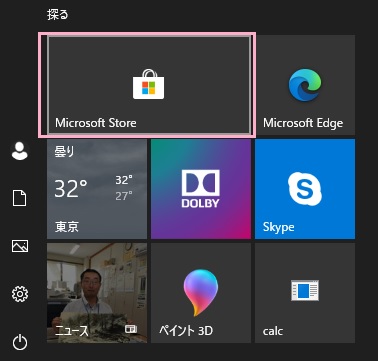Open Pictures icon in the sidebar
This screenshot has width=378, height=361.
point(20,246)
